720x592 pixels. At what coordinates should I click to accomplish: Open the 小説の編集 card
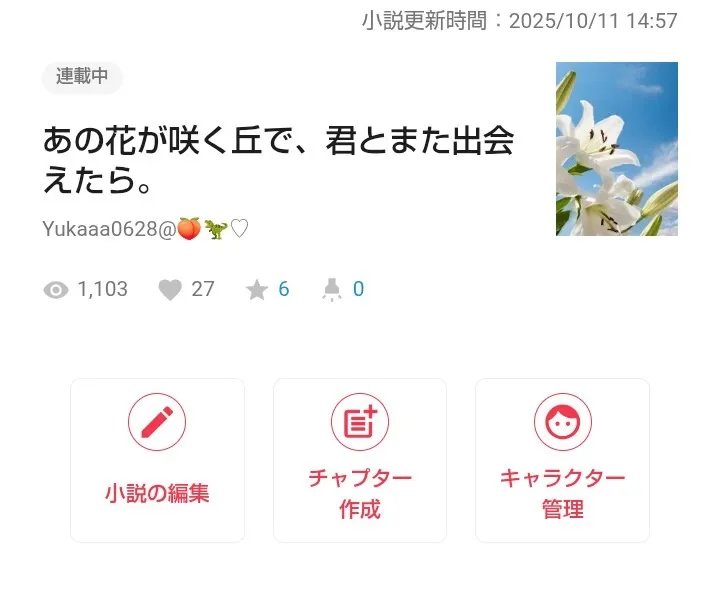[157, 460]
